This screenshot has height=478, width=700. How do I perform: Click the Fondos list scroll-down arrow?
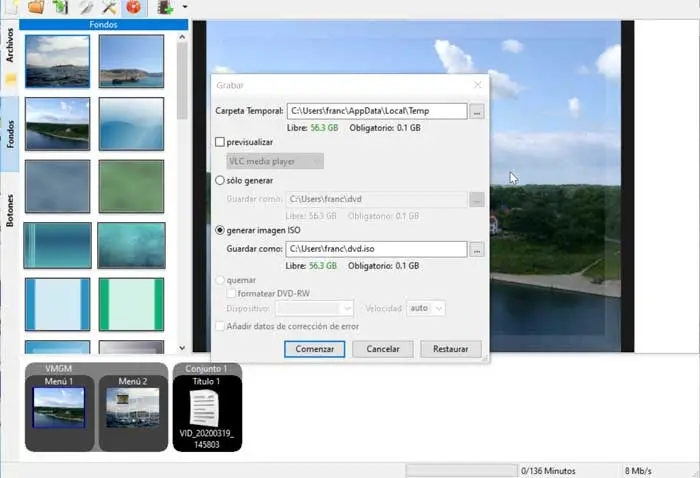click(x=182, y=348)
